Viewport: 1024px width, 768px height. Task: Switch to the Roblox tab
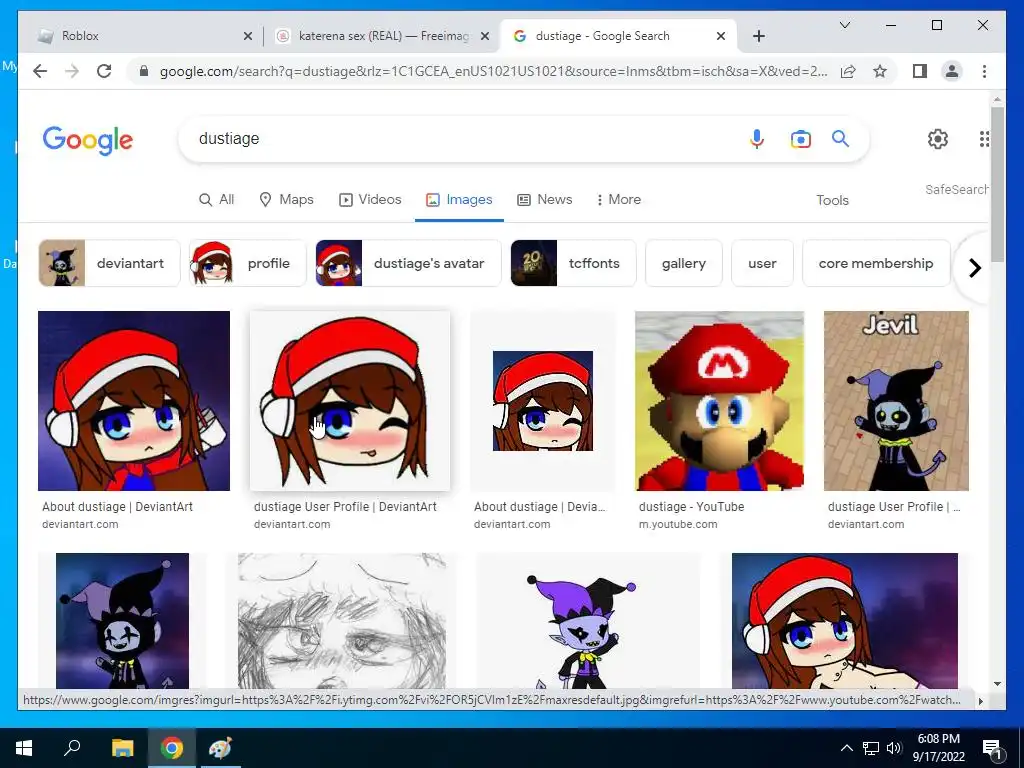(x=144, y=36)
